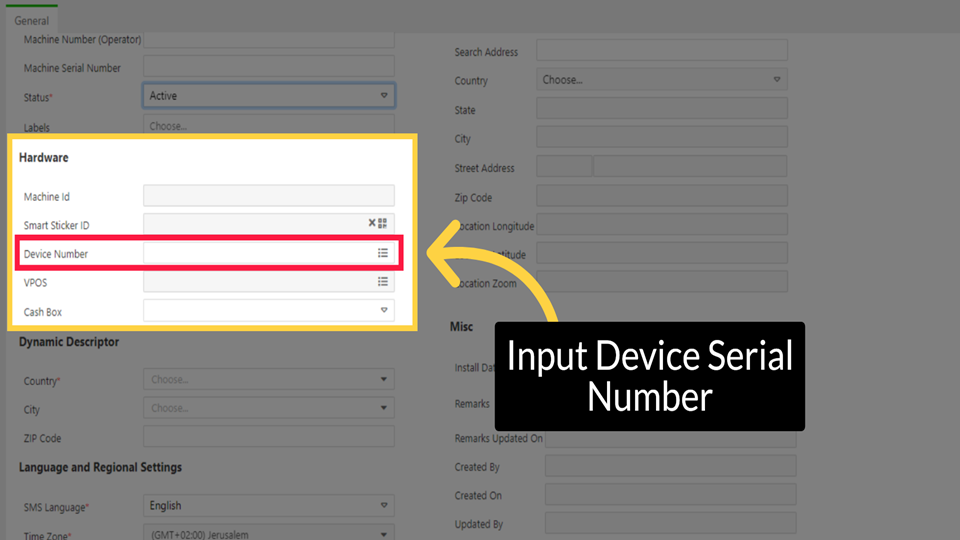Screen dimensions: 960x540
Task: Click the VPOS list picker icon
Action: click(x=382, y=282)
